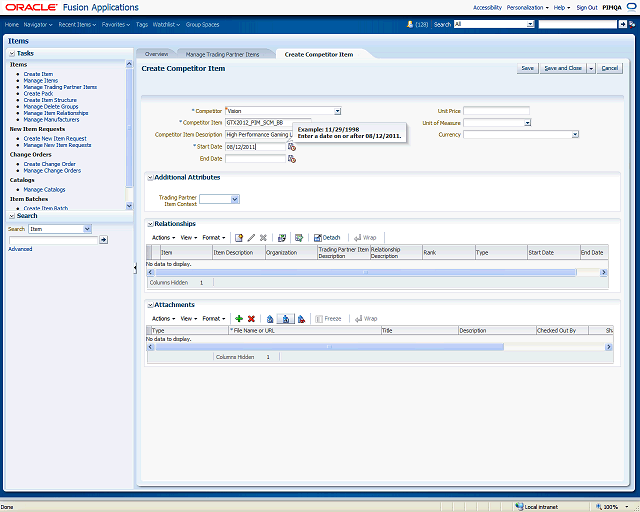
Task: Switch to Manage Trading Partner Items tab
Action: tap(223, 54)
